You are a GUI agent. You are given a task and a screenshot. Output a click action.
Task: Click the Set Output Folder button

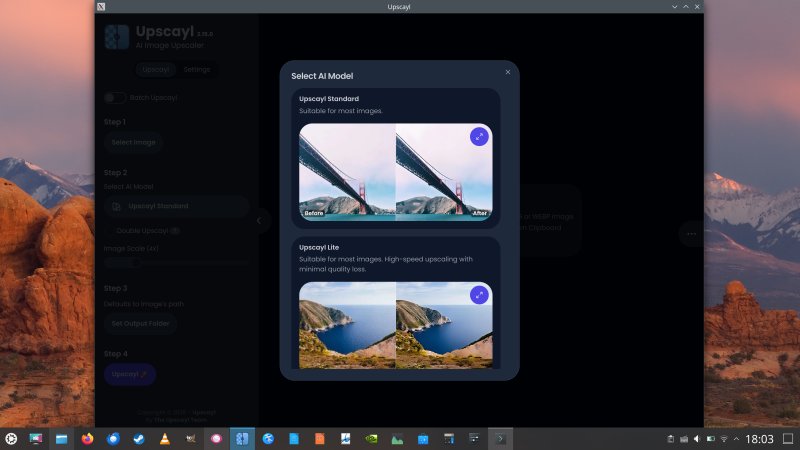(140, 323)
